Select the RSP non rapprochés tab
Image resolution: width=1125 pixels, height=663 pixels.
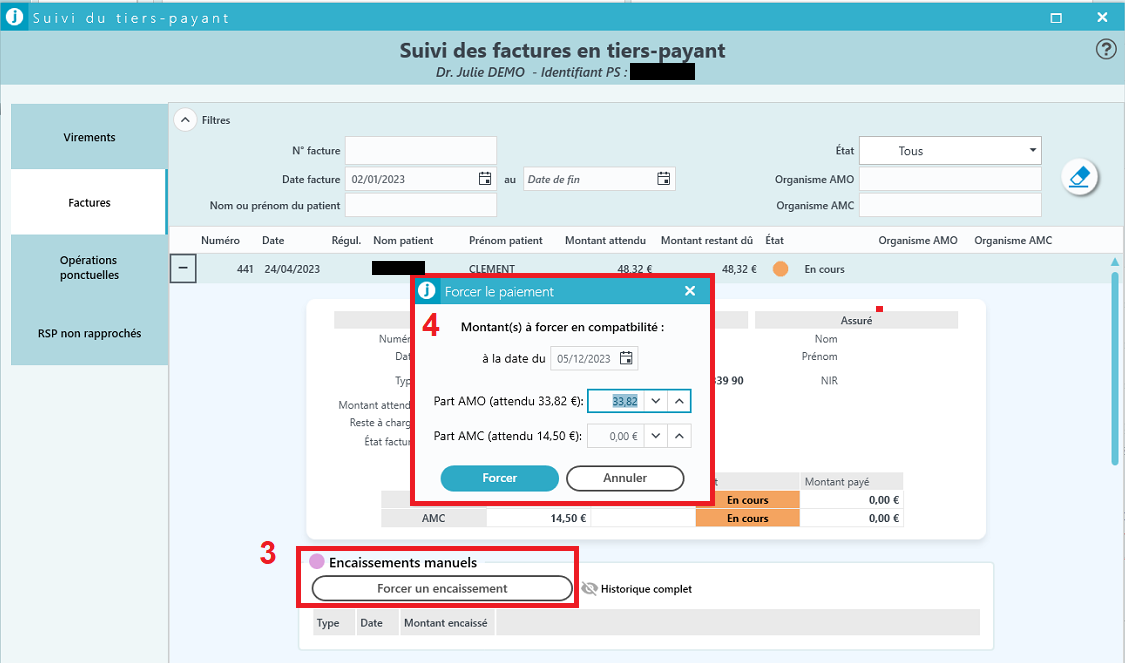pyautogui.click(x=89, y=334)
